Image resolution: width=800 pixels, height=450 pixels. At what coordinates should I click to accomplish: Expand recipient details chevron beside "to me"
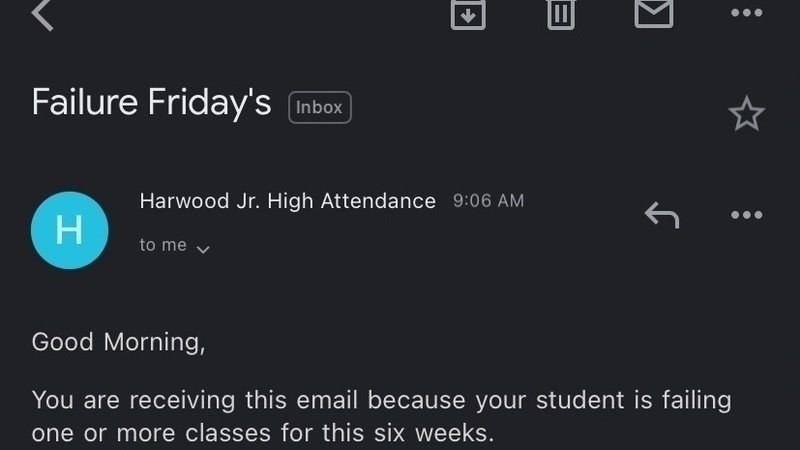coord(203,249)
